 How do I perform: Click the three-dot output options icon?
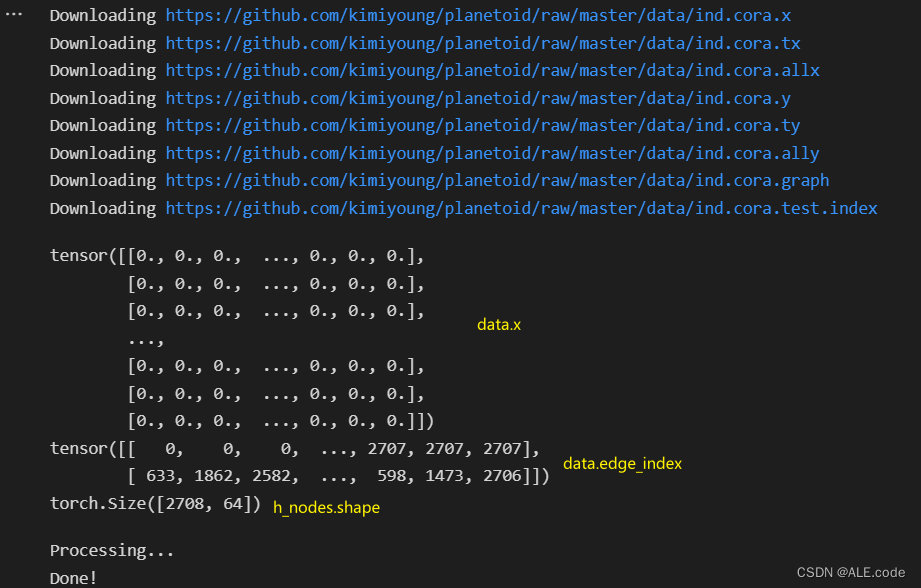[x=14, y=14]
